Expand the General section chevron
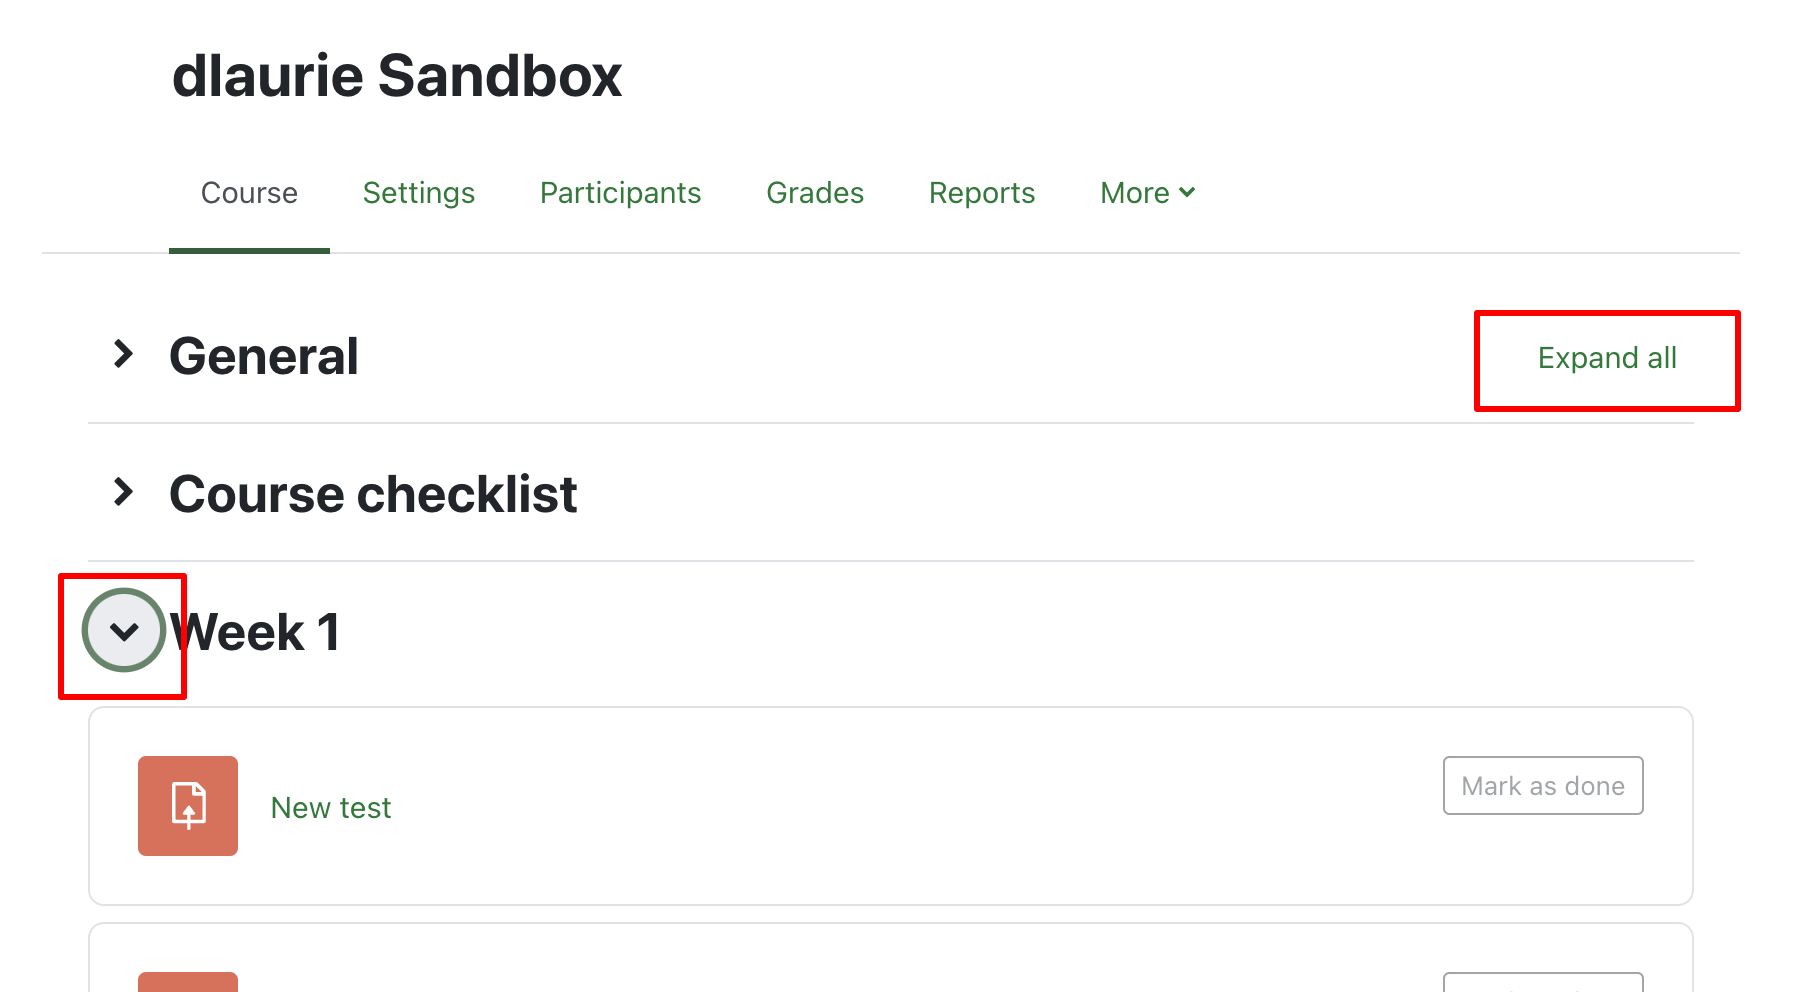This screenshot has height=992, width=1814. pyautogui.click(x=124, y=354)
